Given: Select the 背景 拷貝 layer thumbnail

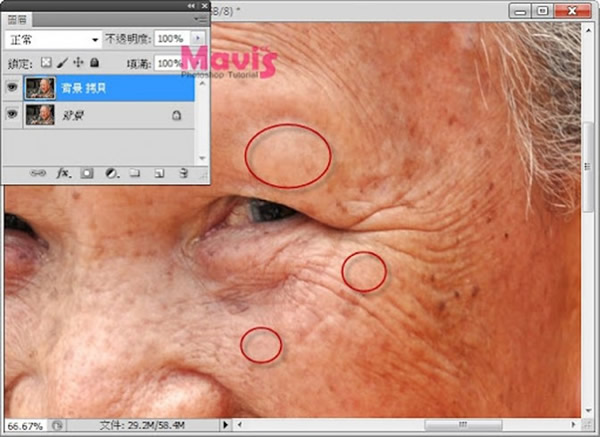Looking at the screenshot, I should pos(41,88).
